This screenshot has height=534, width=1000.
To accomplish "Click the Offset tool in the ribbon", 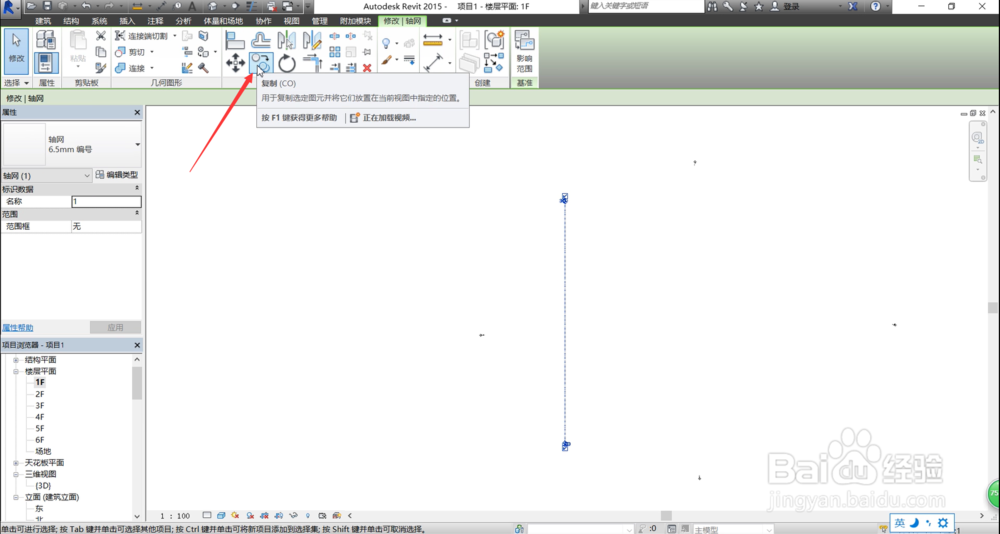I will coord(260,40).
